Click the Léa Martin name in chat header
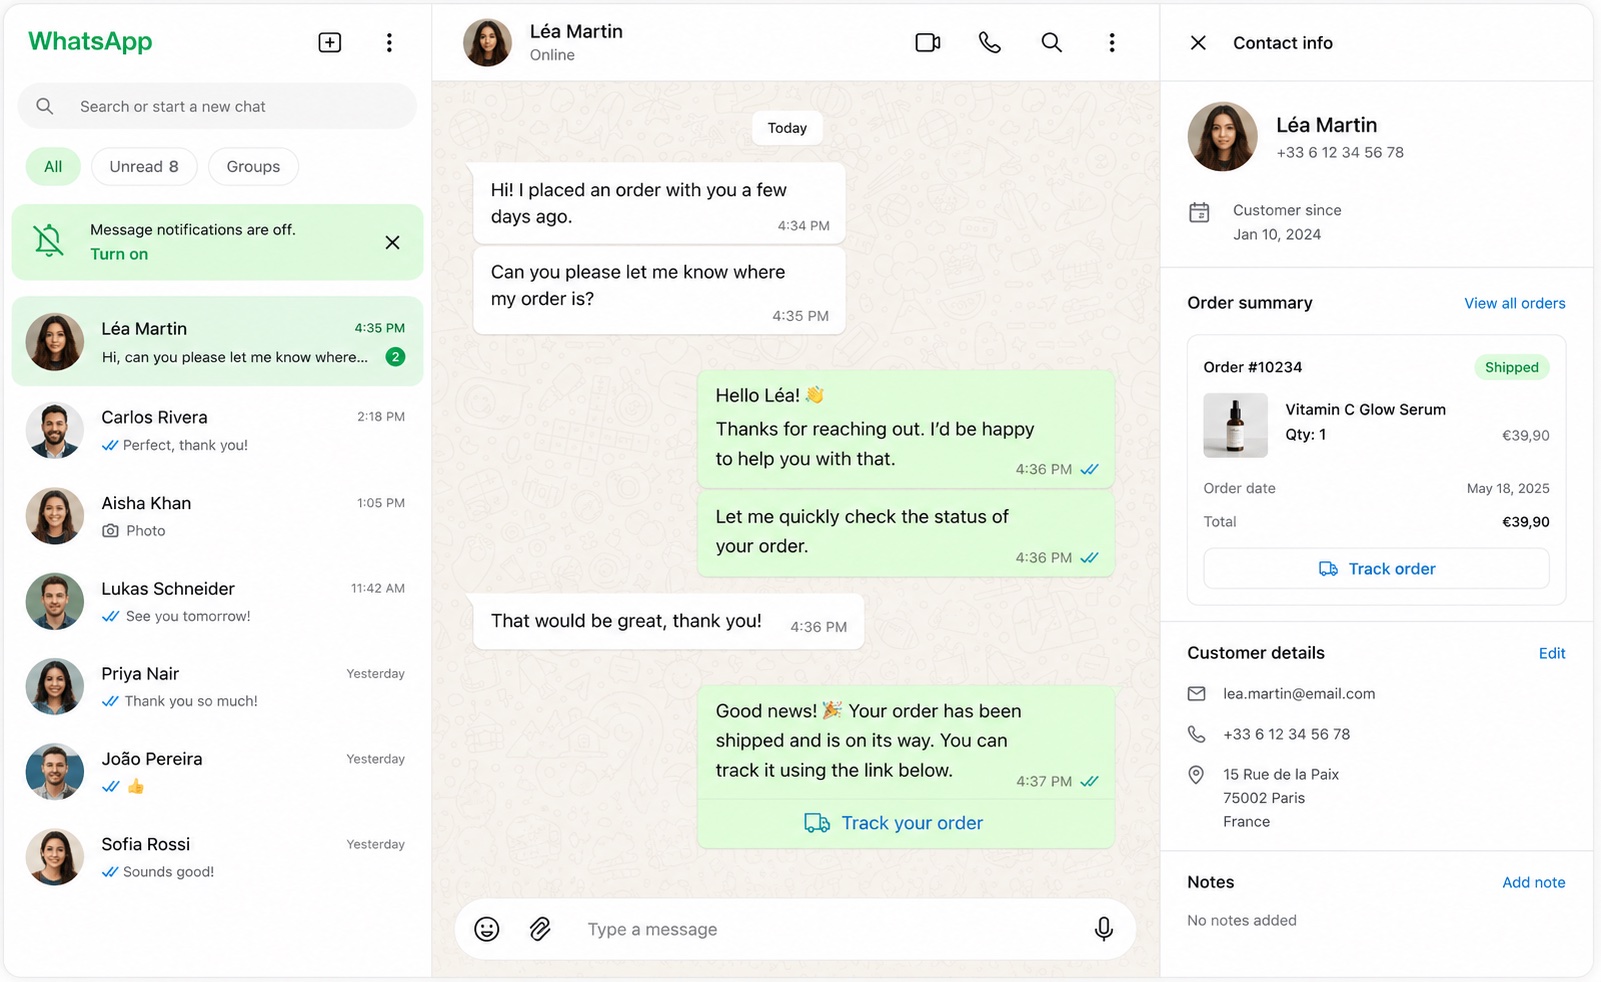1601x982 pixels. click(576, 31)
